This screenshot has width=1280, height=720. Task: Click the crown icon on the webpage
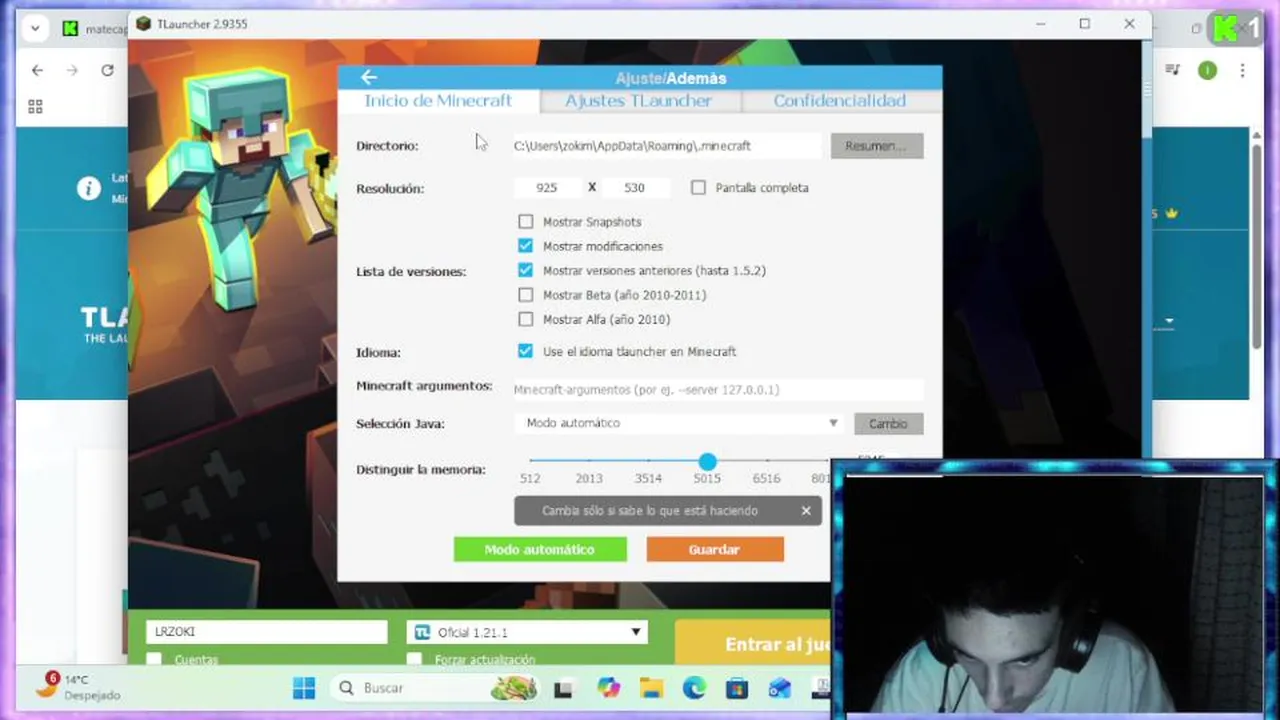1171,213
